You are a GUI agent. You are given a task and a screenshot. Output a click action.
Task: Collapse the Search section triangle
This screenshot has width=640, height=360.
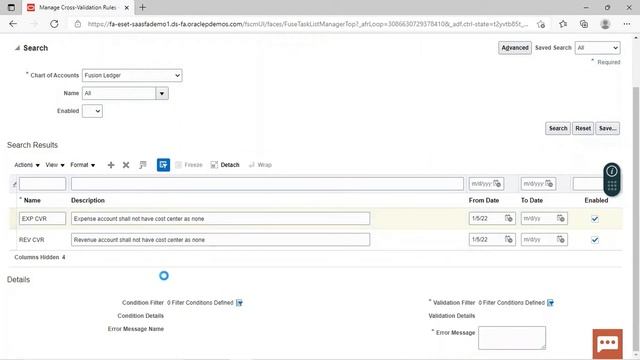pyautogui.click(x=17, y=48)
